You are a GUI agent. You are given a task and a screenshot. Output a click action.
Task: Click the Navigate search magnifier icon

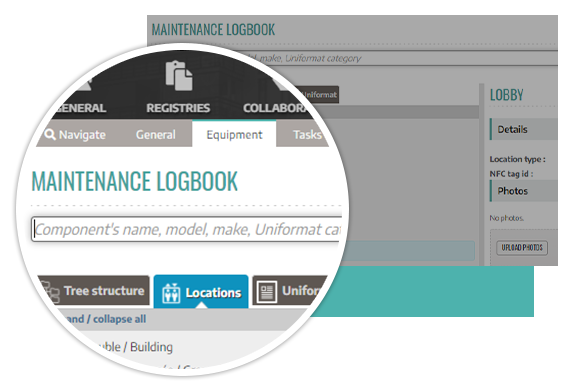point(50,134)
